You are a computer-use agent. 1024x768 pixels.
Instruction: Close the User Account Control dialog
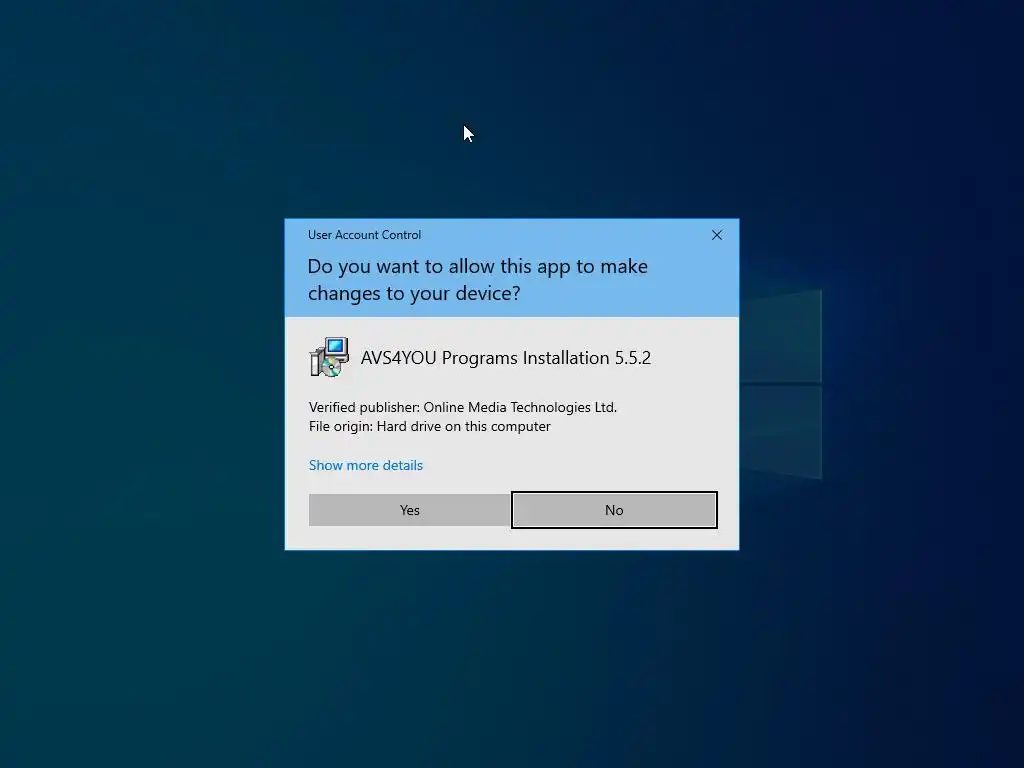pos(716,235)
